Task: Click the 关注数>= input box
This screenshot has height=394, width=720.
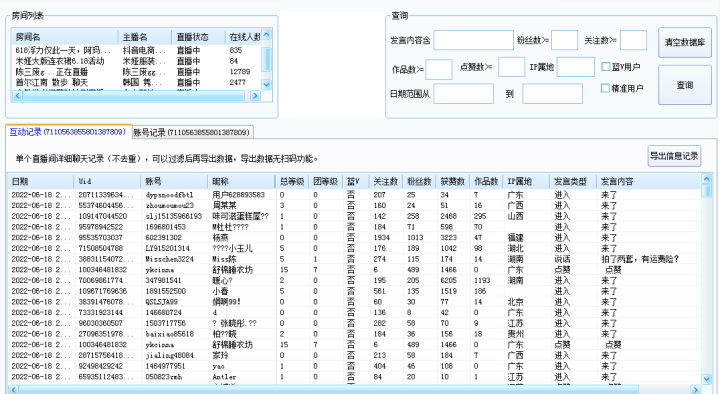Action: [x=633, y=40]
